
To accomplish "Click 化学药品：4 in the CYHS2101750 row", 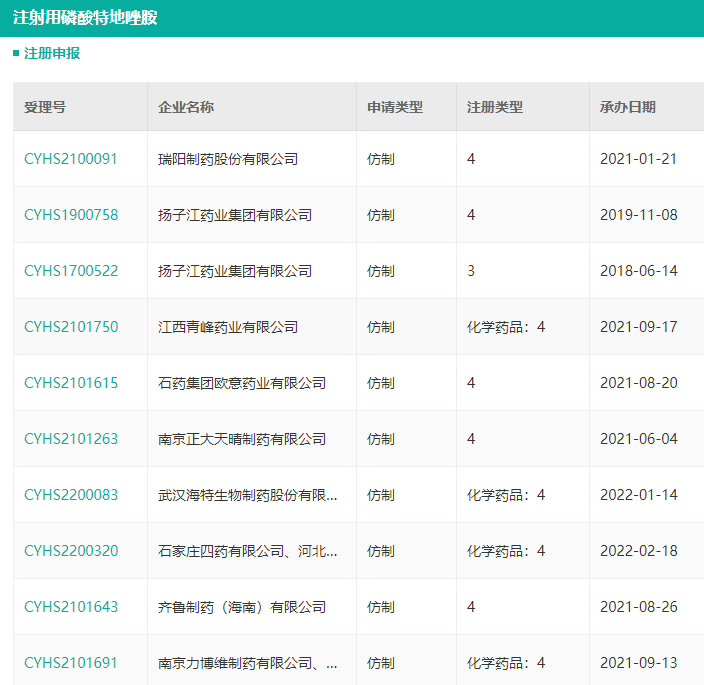I will pyautogui.click(x=506, y=327).
